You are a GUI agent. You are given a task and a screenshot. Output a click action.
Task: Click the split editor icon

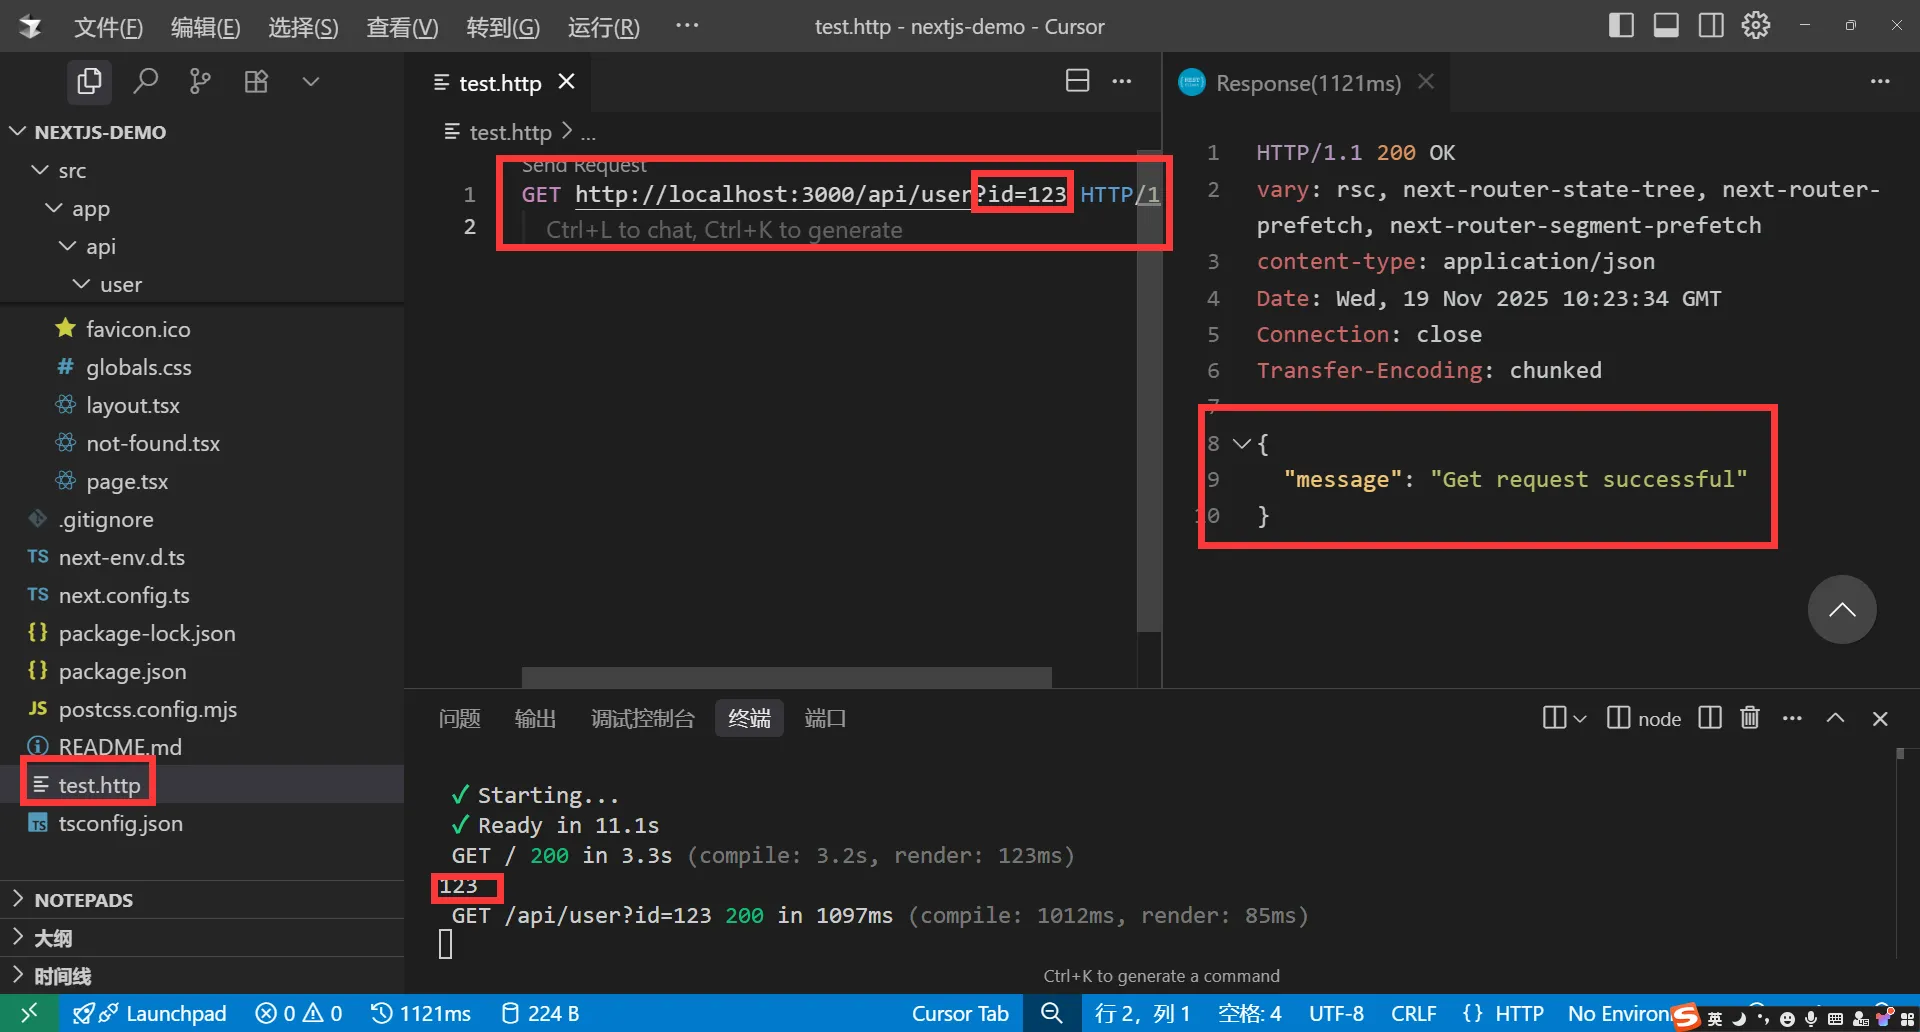[x=1077, y=81]
